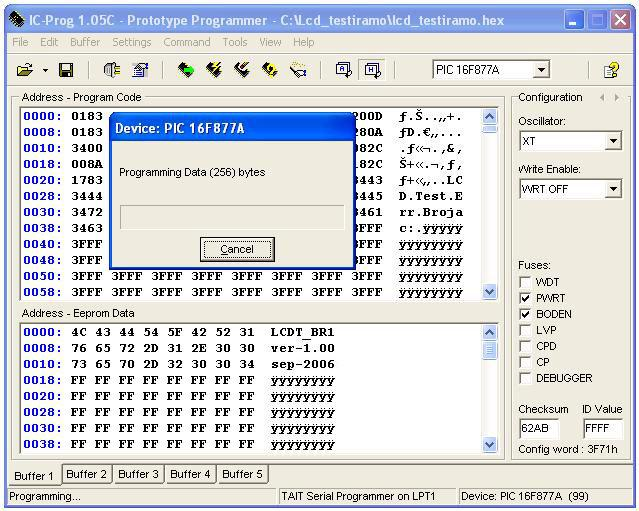This screenshot has height=511, width=639.
Task: Open the Settings menu
Action: pyautogui.click(x=132, y=42)
